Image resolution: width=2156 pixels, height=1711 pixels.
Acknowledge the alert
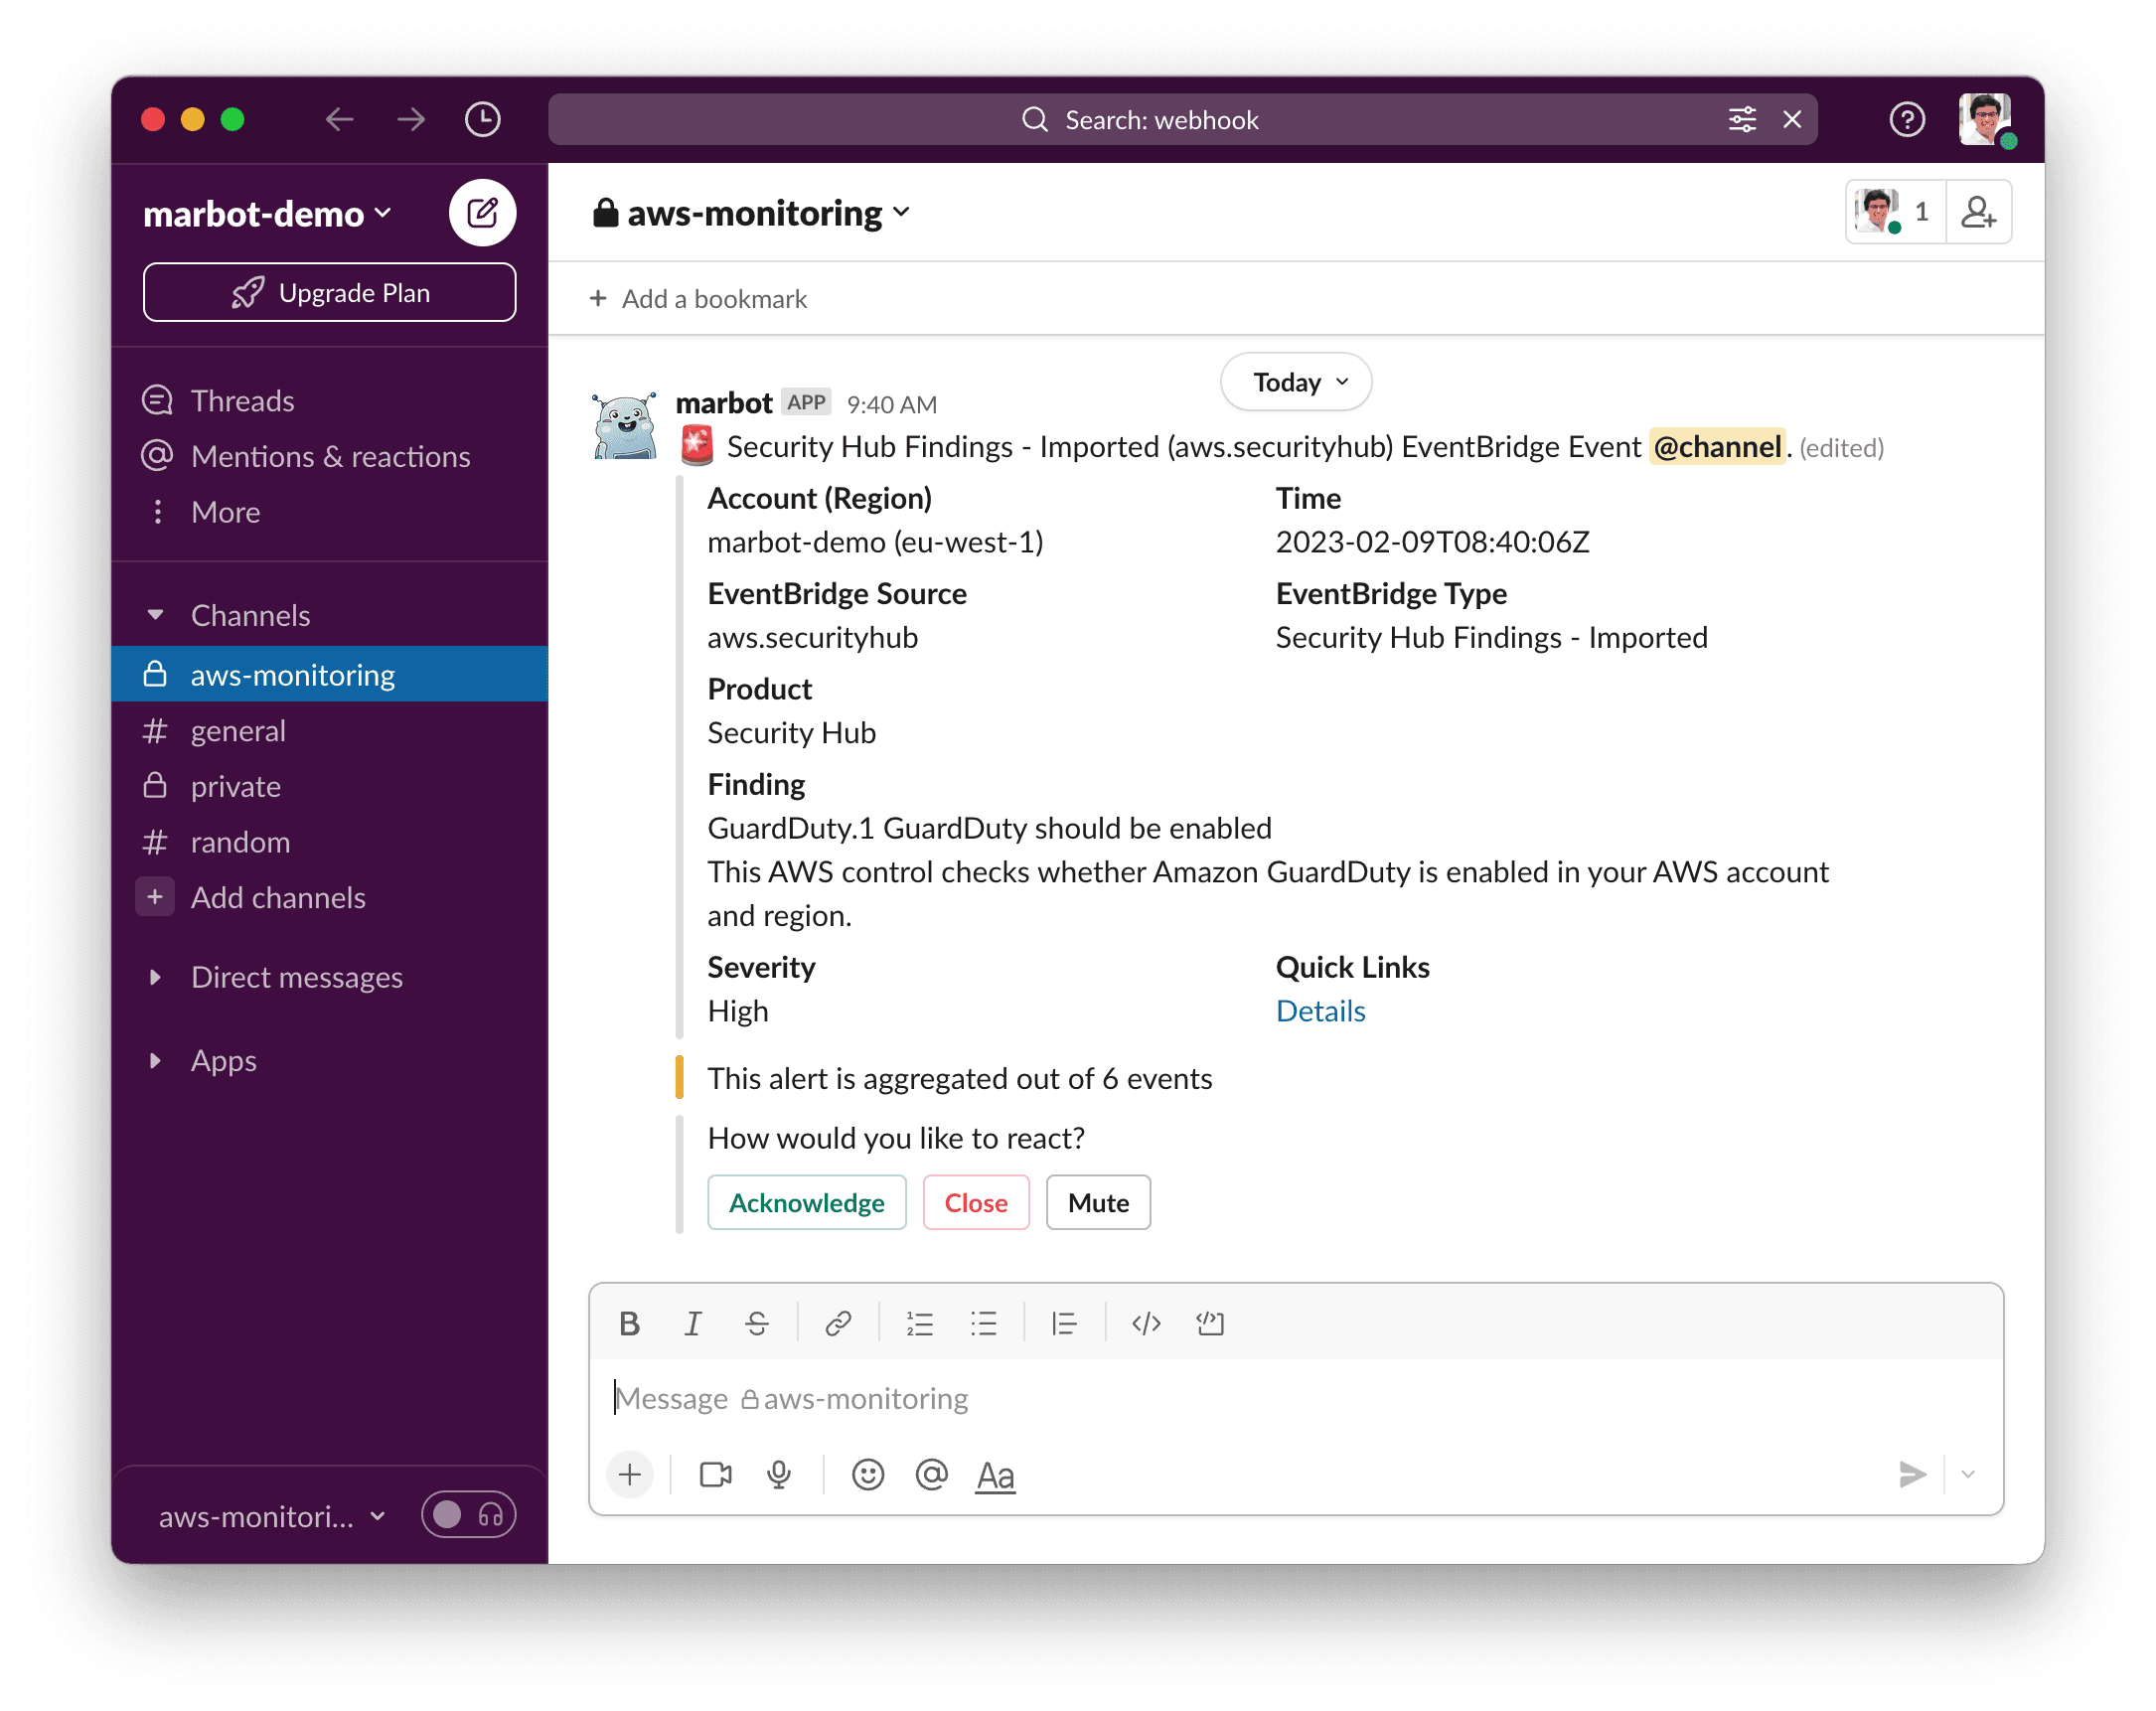click(x=806, y=1202)
